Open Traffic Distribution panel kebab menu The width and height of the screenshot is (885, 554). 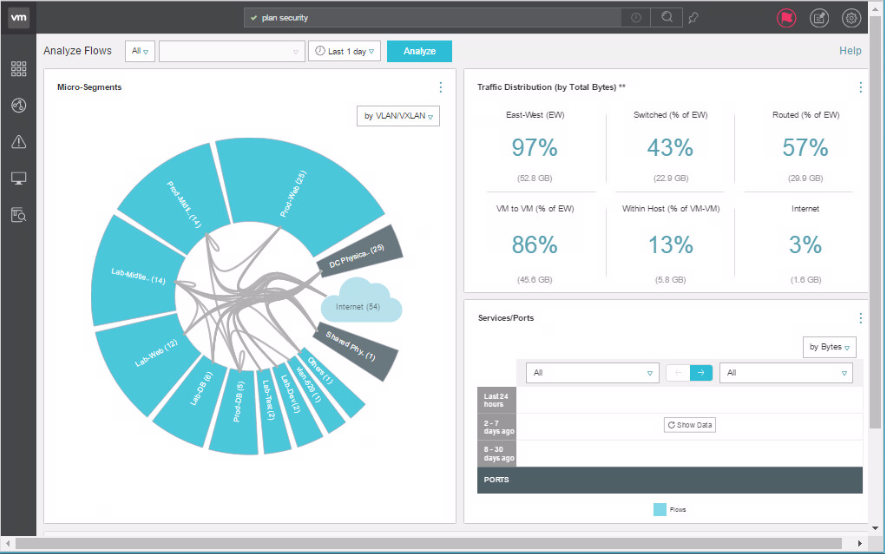tap(860, 88)
